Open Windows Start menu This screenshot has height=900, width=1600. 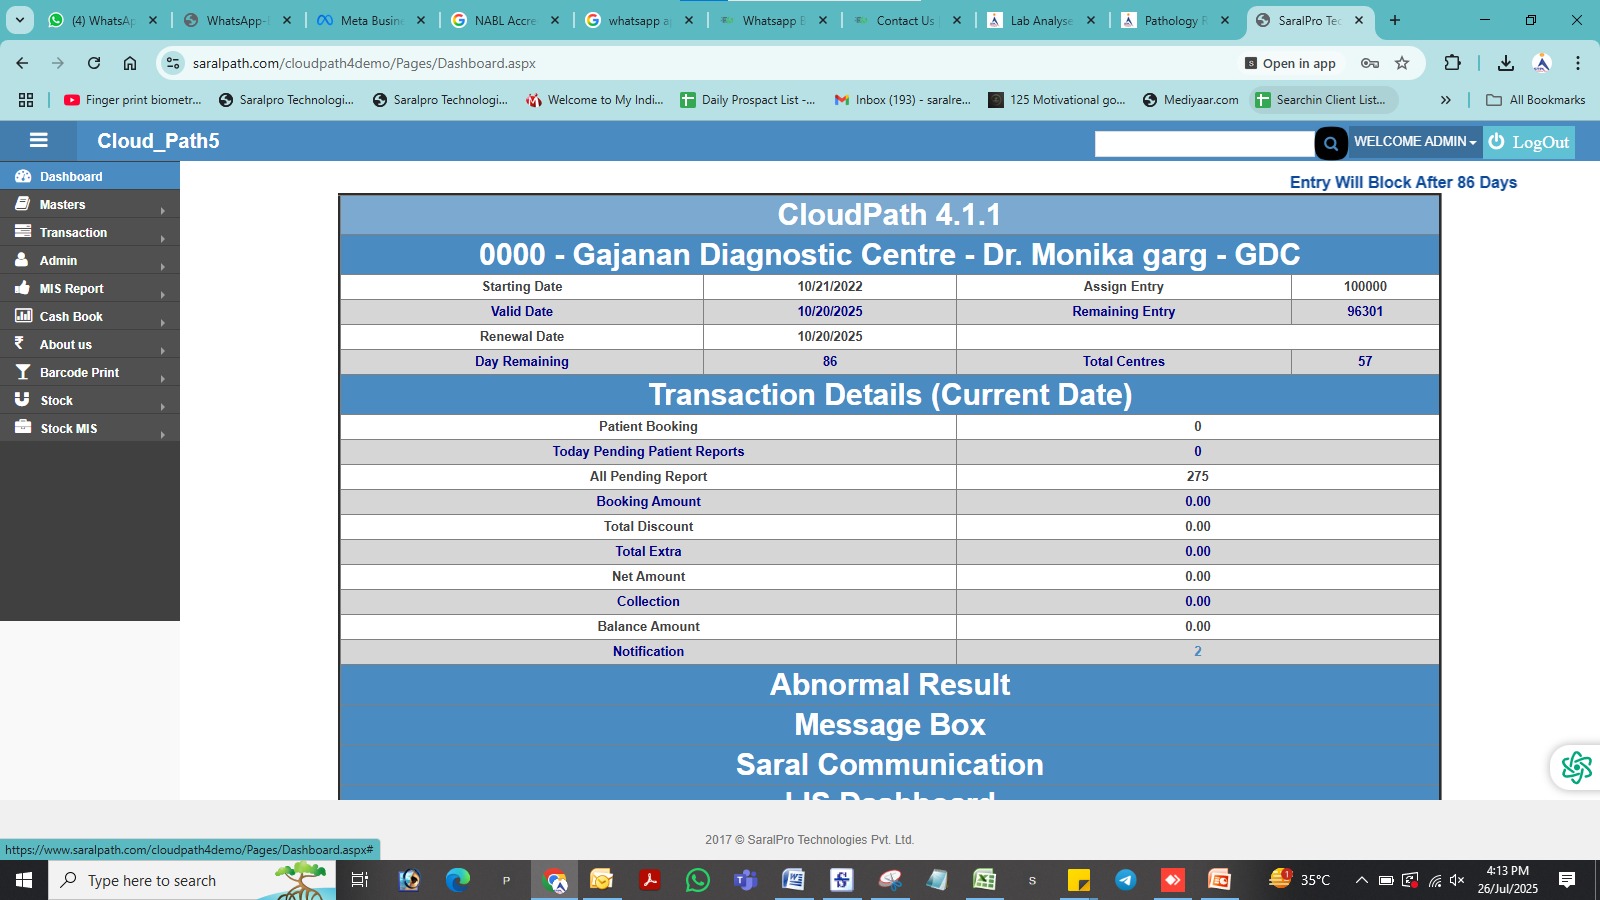coord(24,880)
